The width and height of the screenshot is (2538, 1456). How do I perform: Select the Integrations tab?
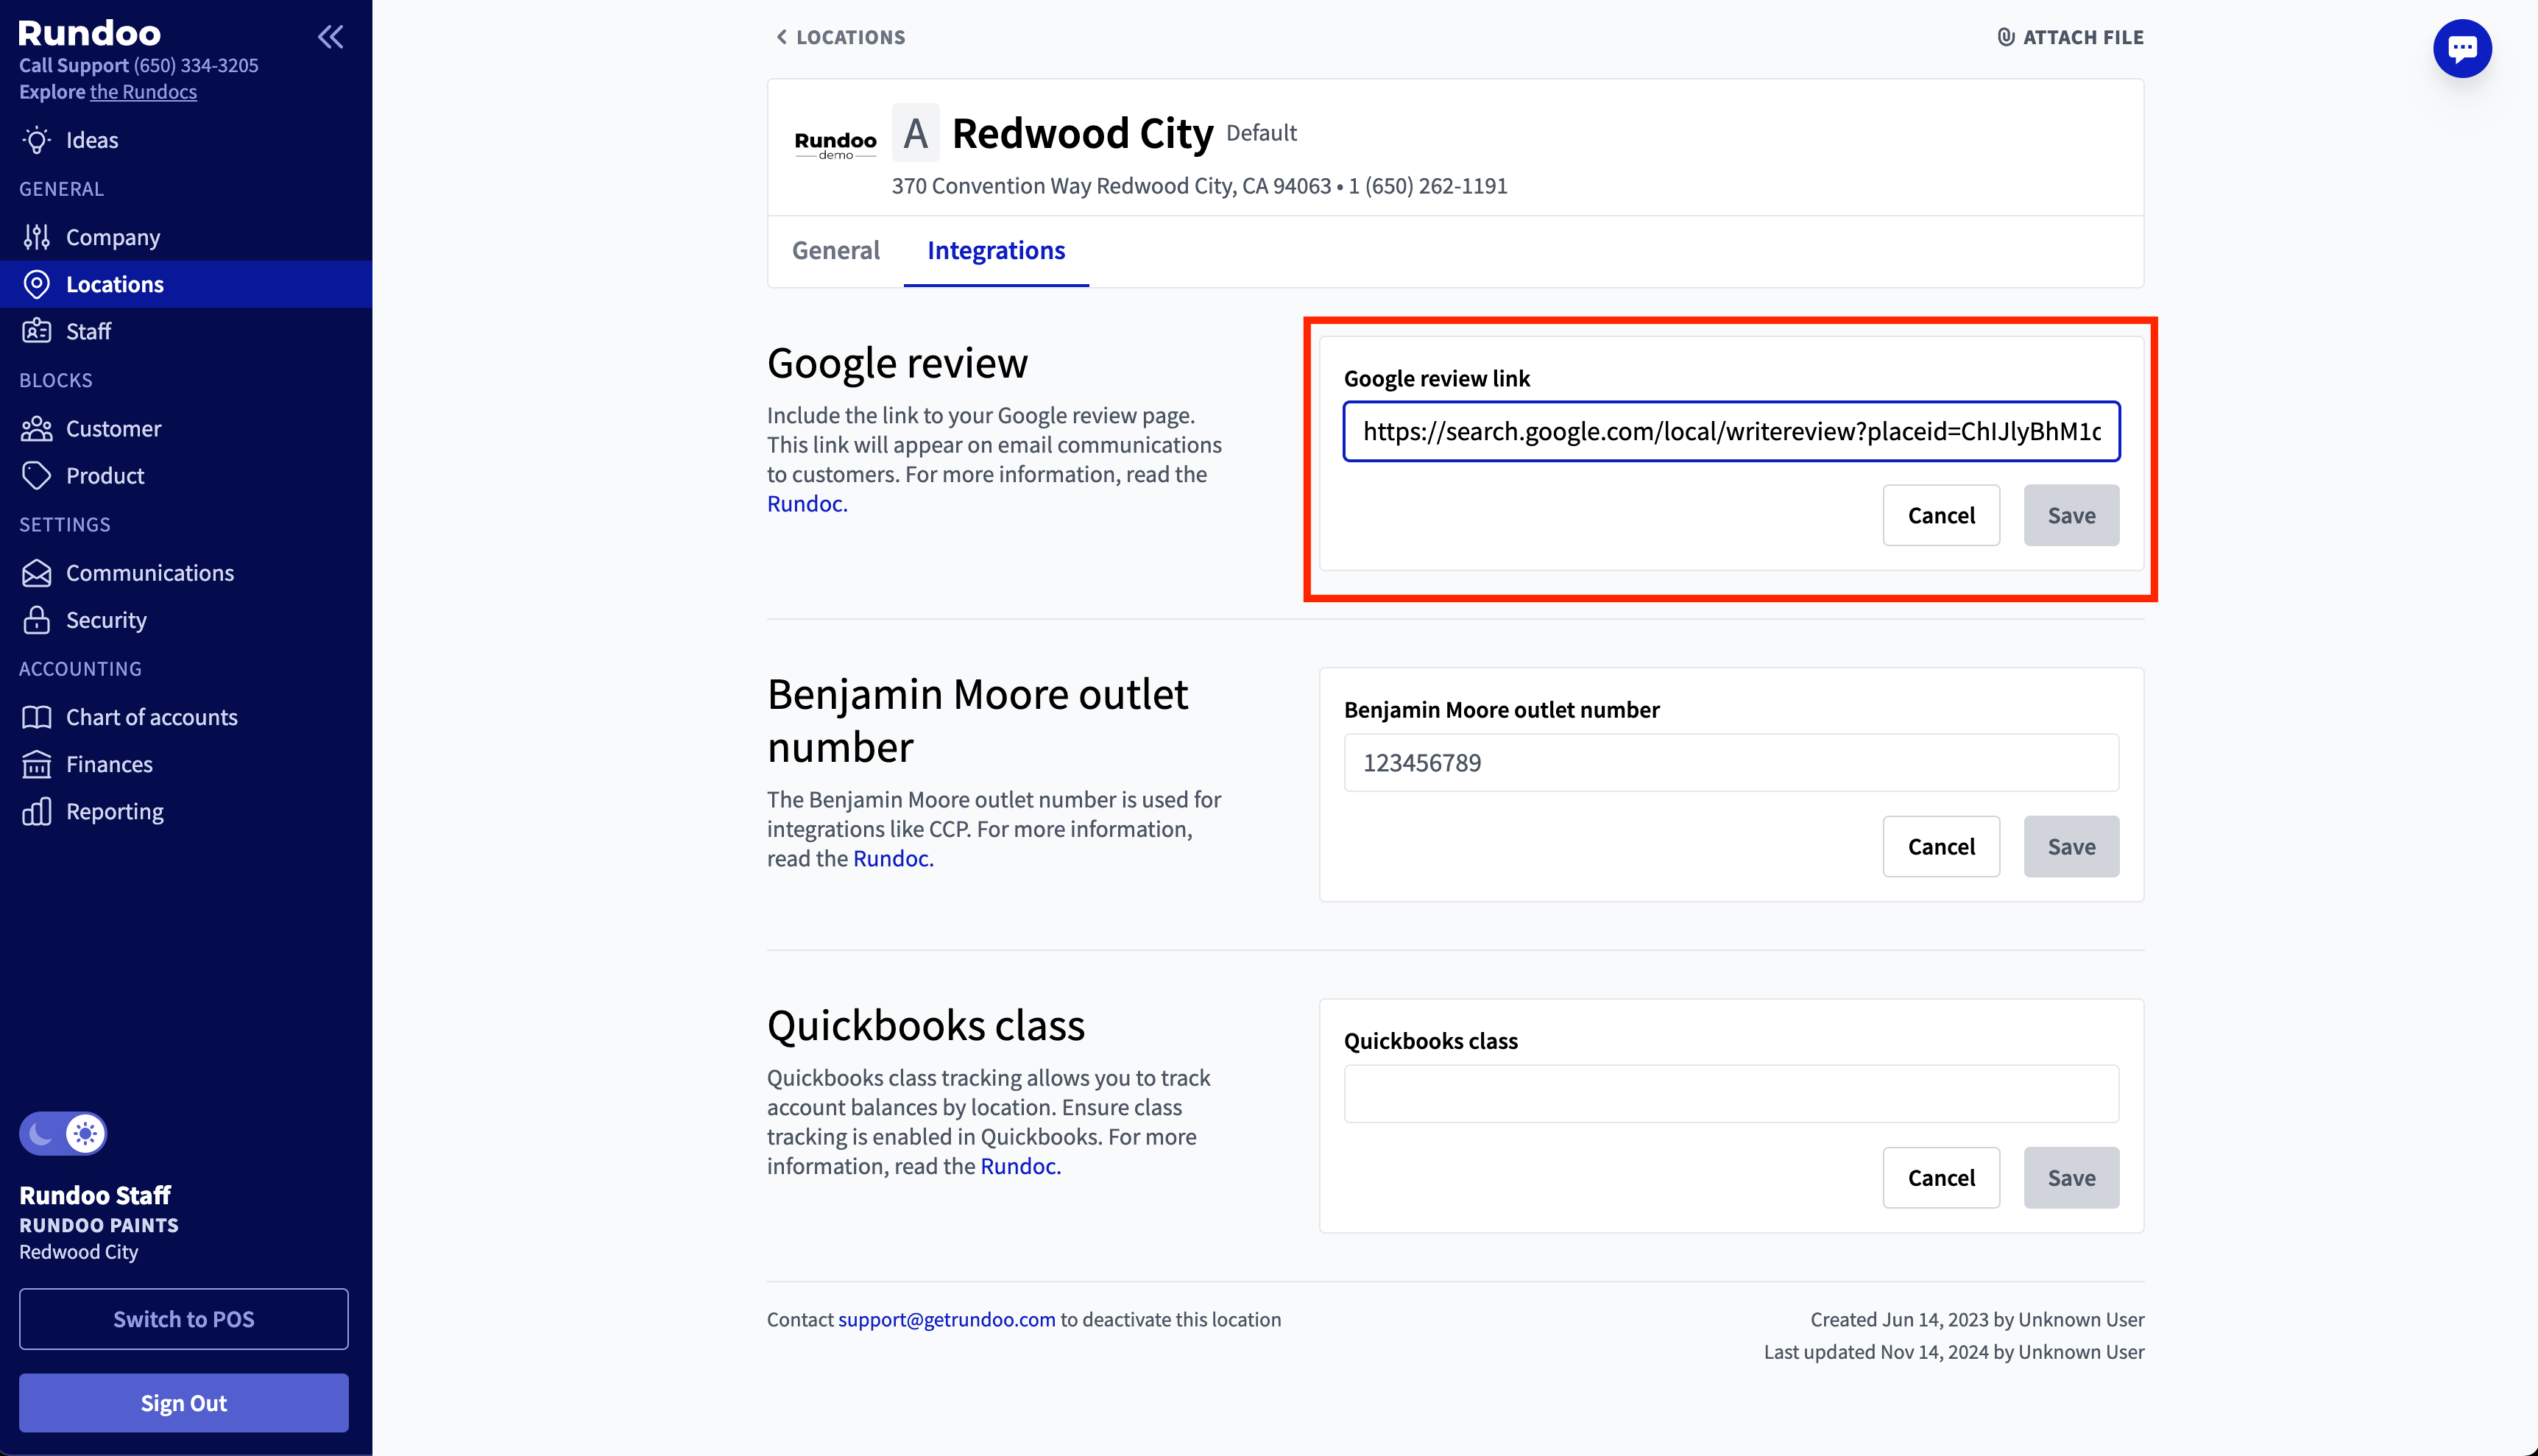pyautogui.click(x=996, y=250)
